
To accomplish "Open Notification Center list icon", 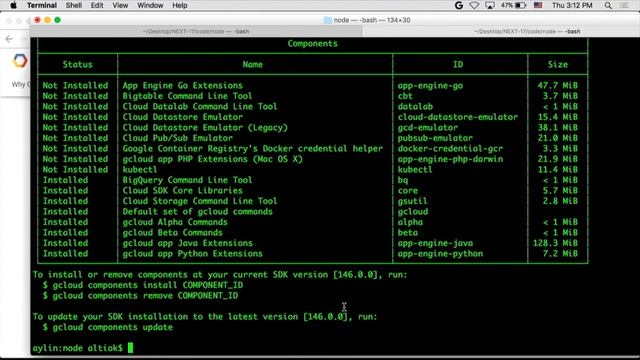I will [x=624, y=5].
